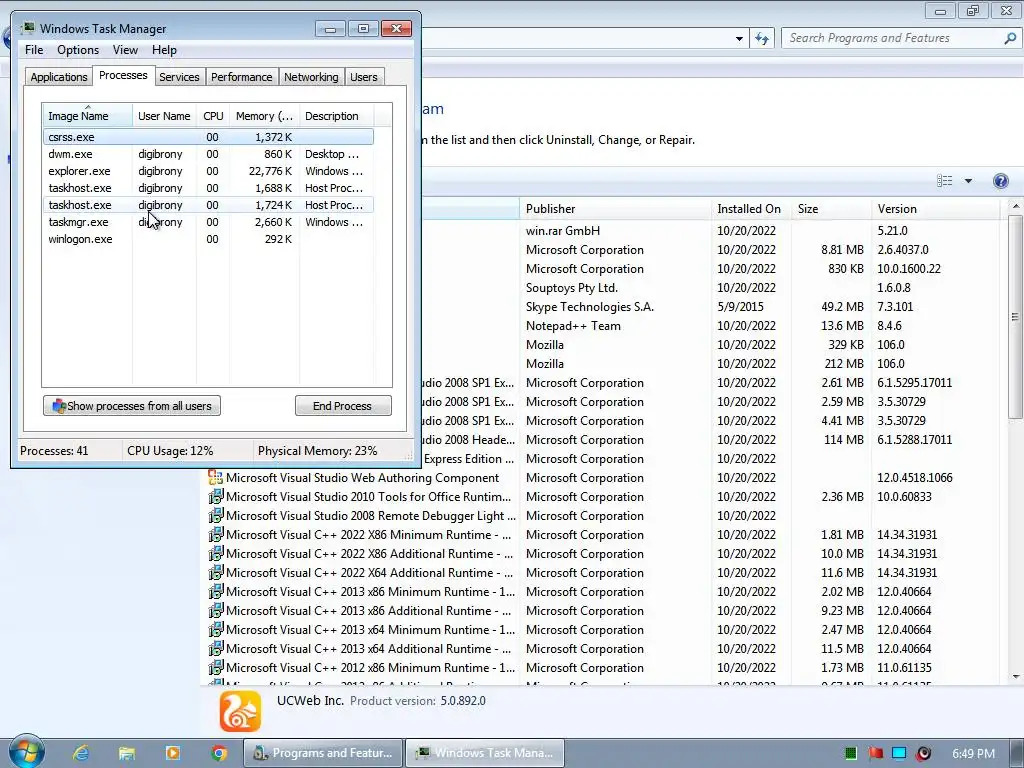
Task: Open Help menu in Task Manager
Action: (x=164, y=50)
